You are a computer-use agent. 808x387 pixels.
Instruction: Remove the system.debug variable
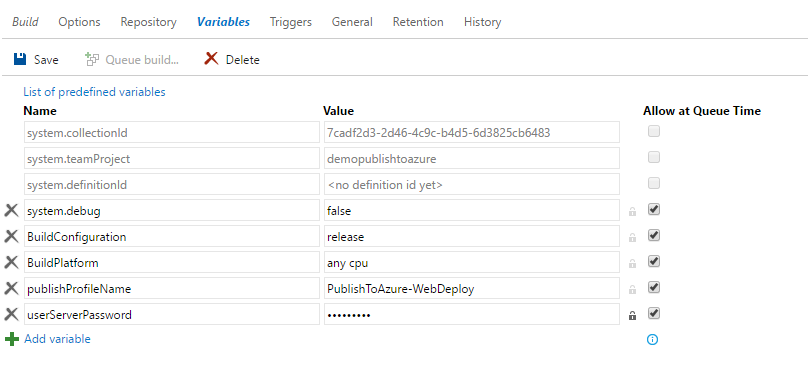coord(11,210)
